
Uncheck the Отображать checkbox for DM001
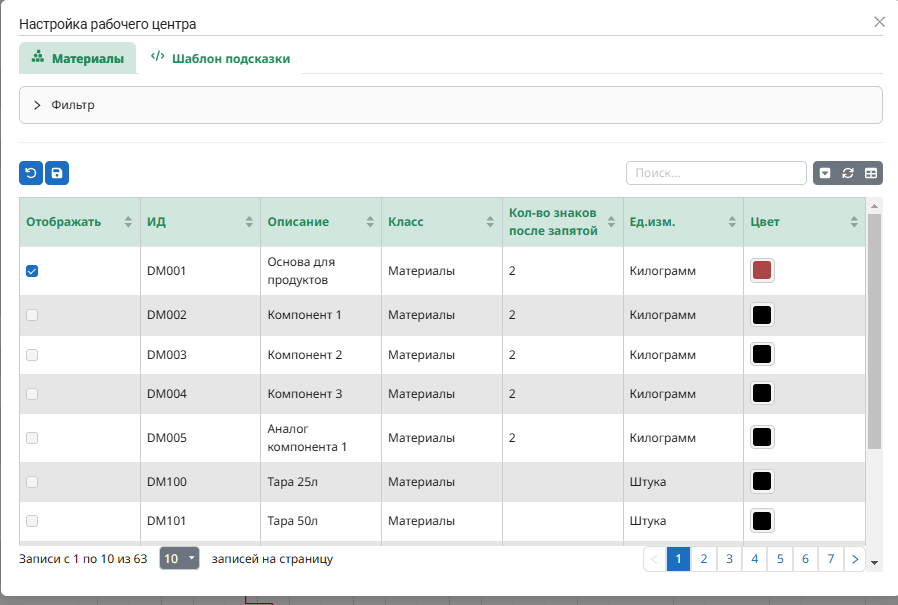click(x=32, y=271)
